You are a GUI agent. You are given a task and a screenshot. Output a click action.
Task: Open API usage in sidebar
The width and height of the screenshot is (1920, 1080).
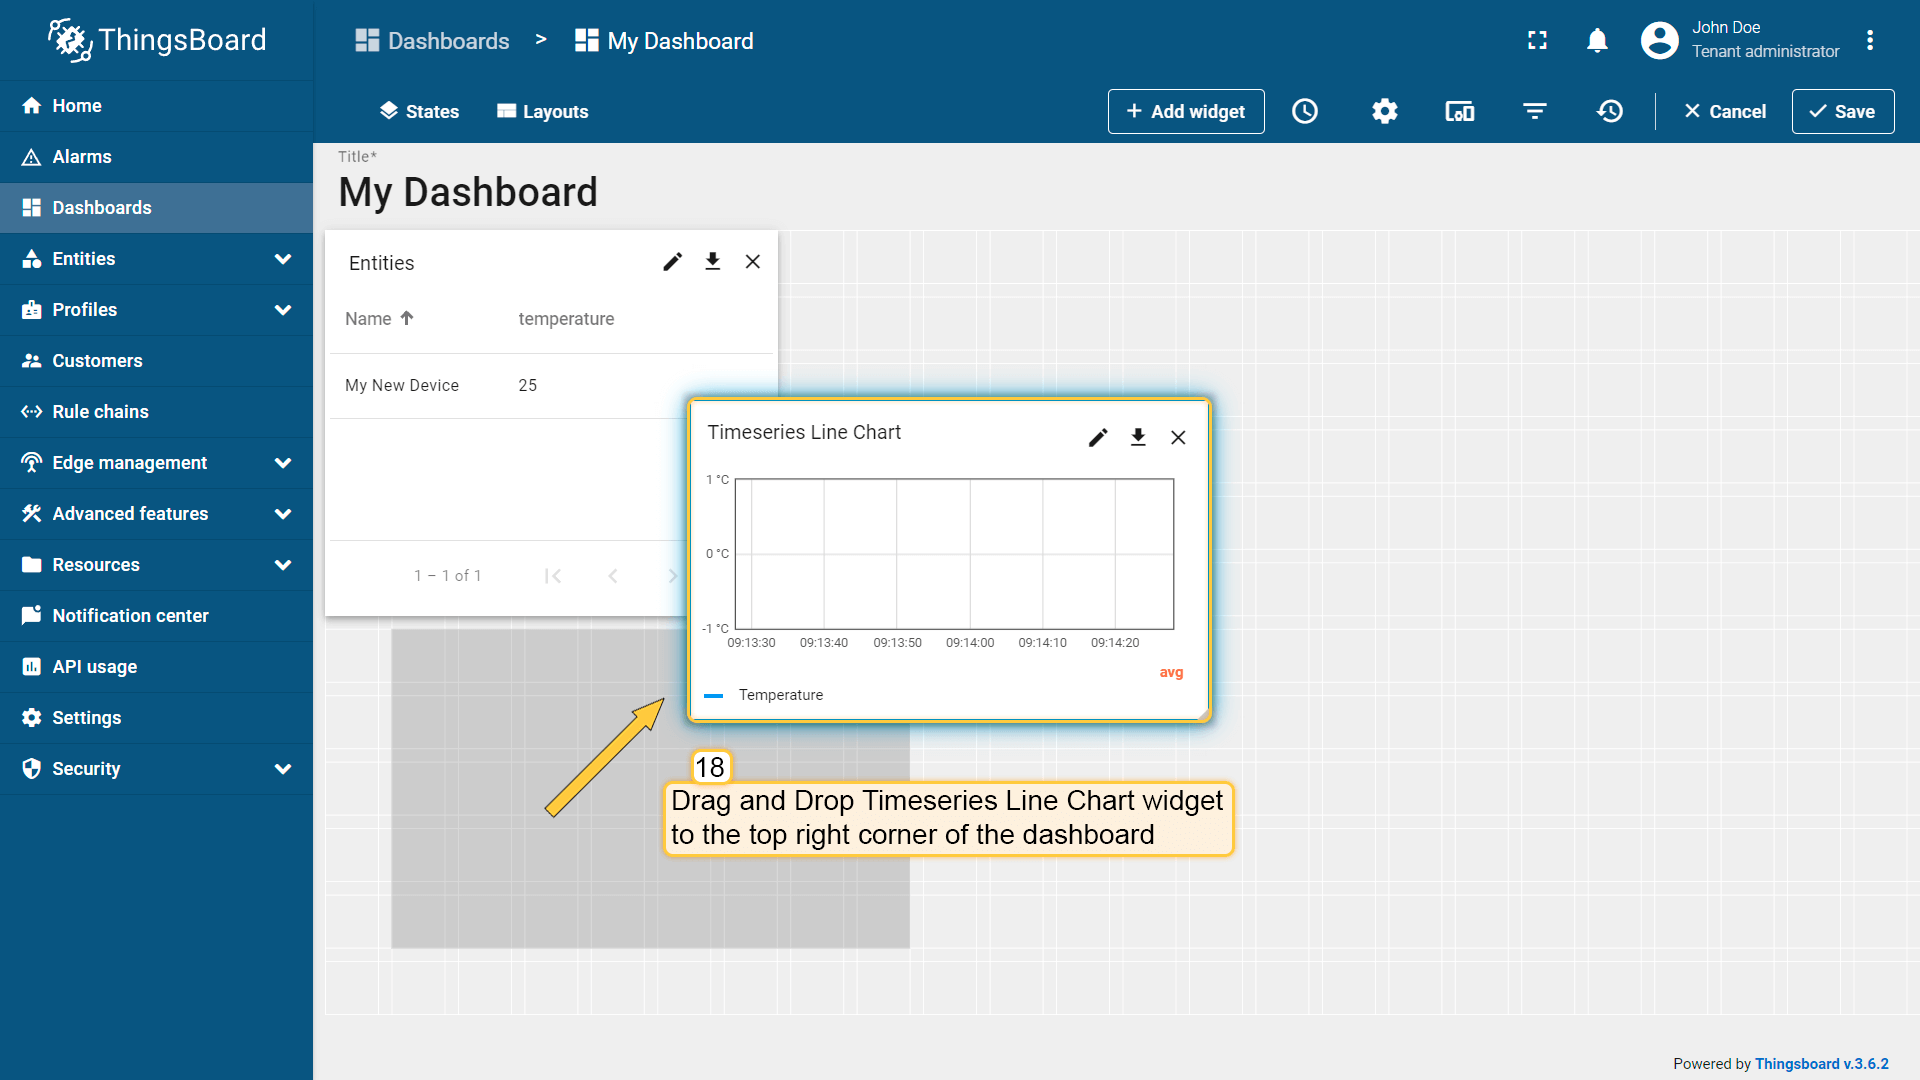156,667
